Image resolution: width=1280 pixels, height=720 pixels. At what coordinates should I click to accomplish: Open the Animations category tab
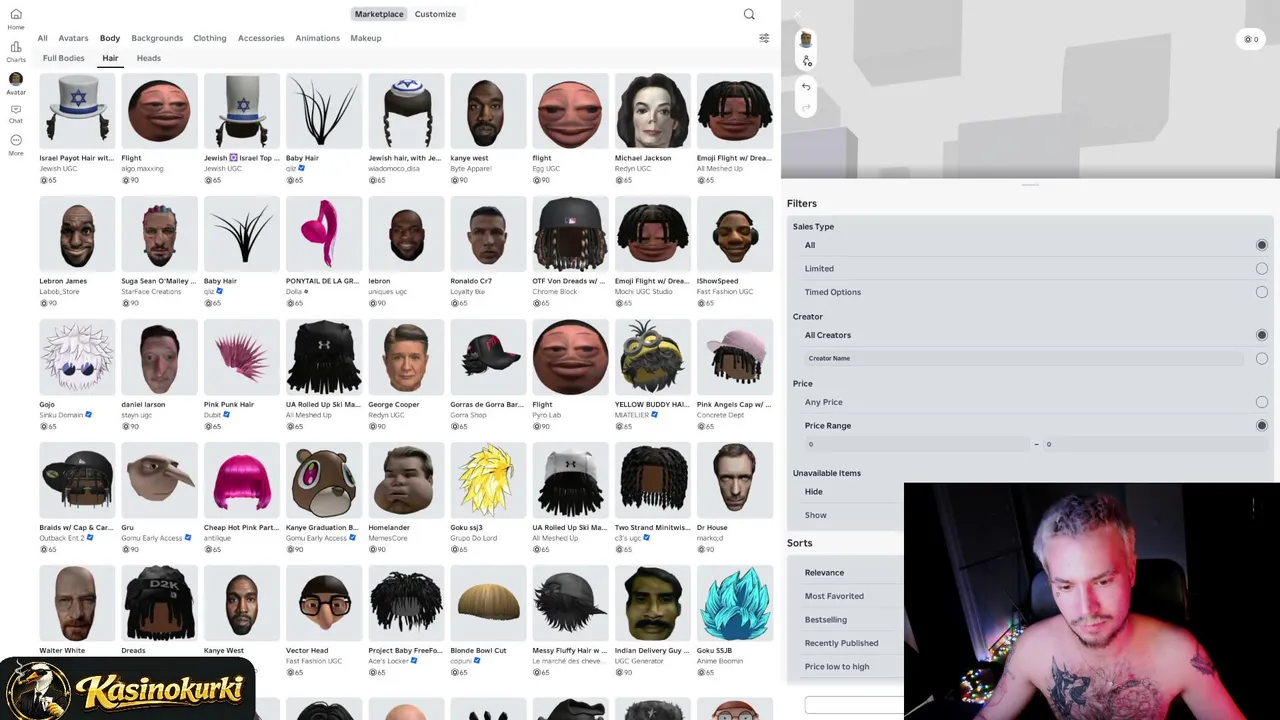(x=317, y=38)
